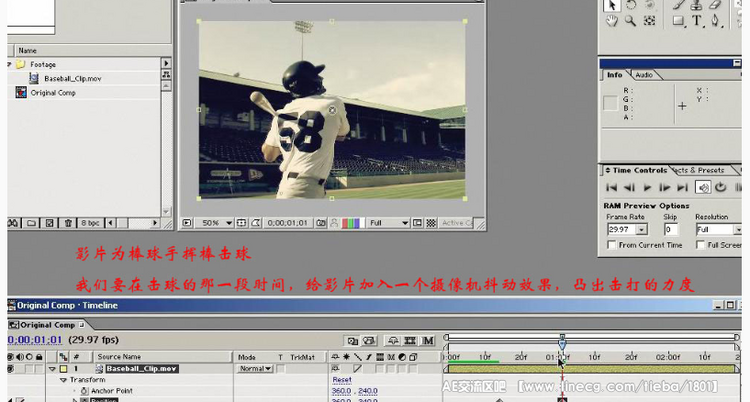This screenshot has height=402, width=750.
Task: Select Original Comp item in Project panel
Action: (x=53, y=93)
